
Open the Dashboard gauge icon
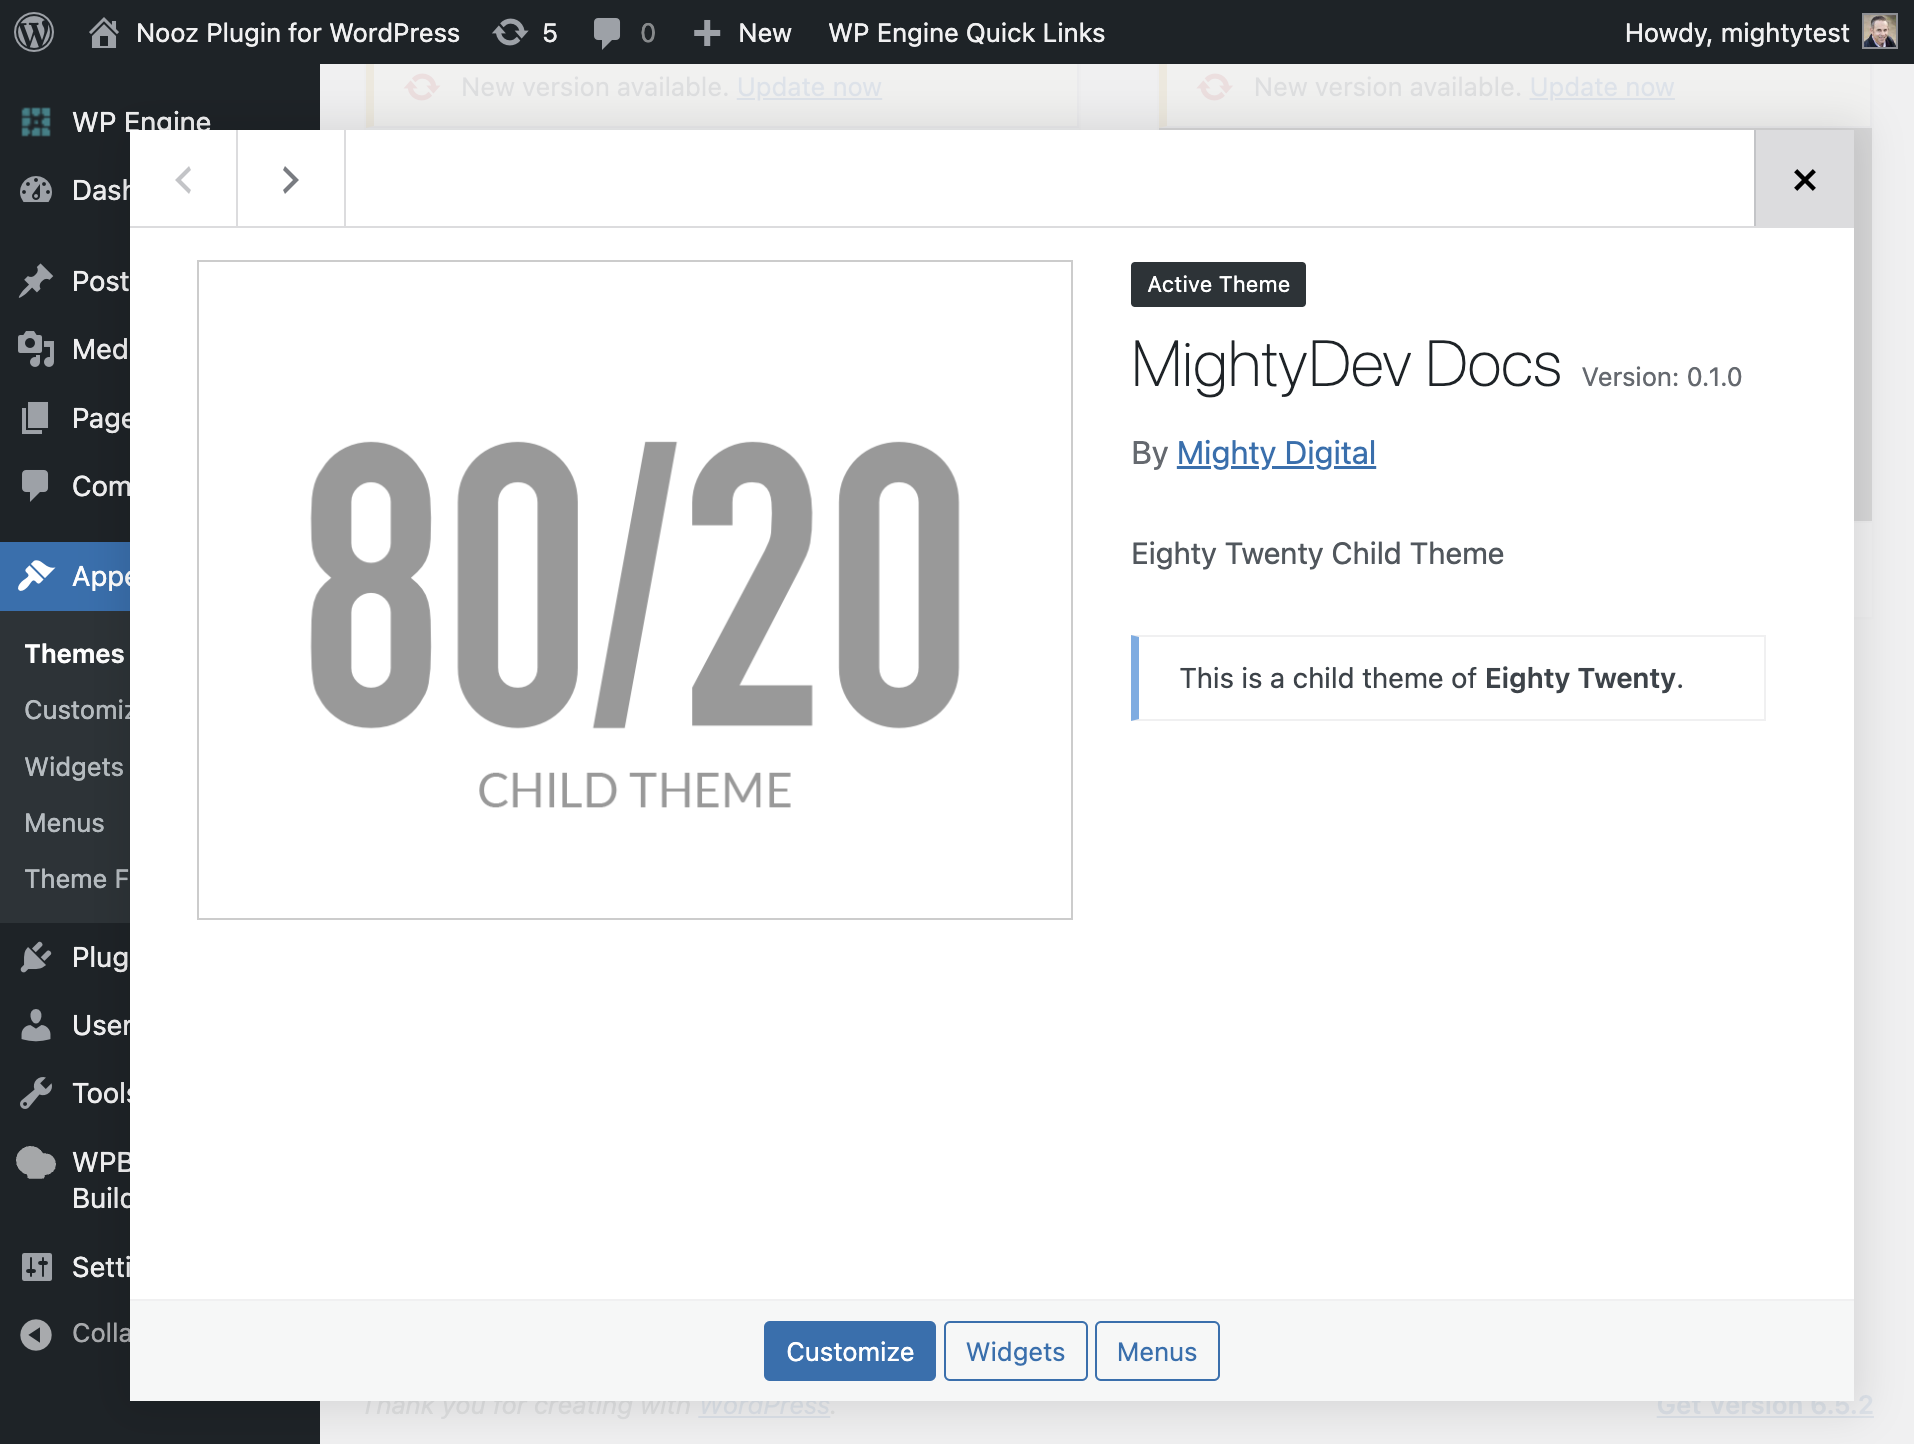tap(36, 190)
